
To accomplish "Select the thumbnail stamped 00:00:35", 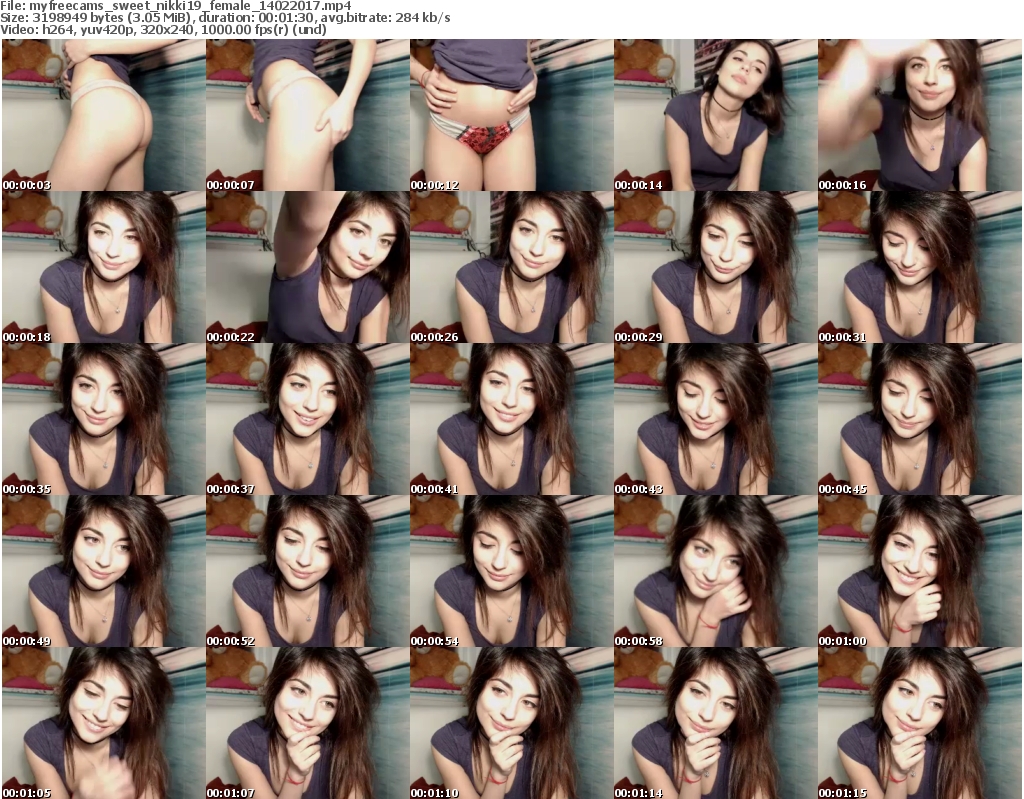I will coord(104,419).
